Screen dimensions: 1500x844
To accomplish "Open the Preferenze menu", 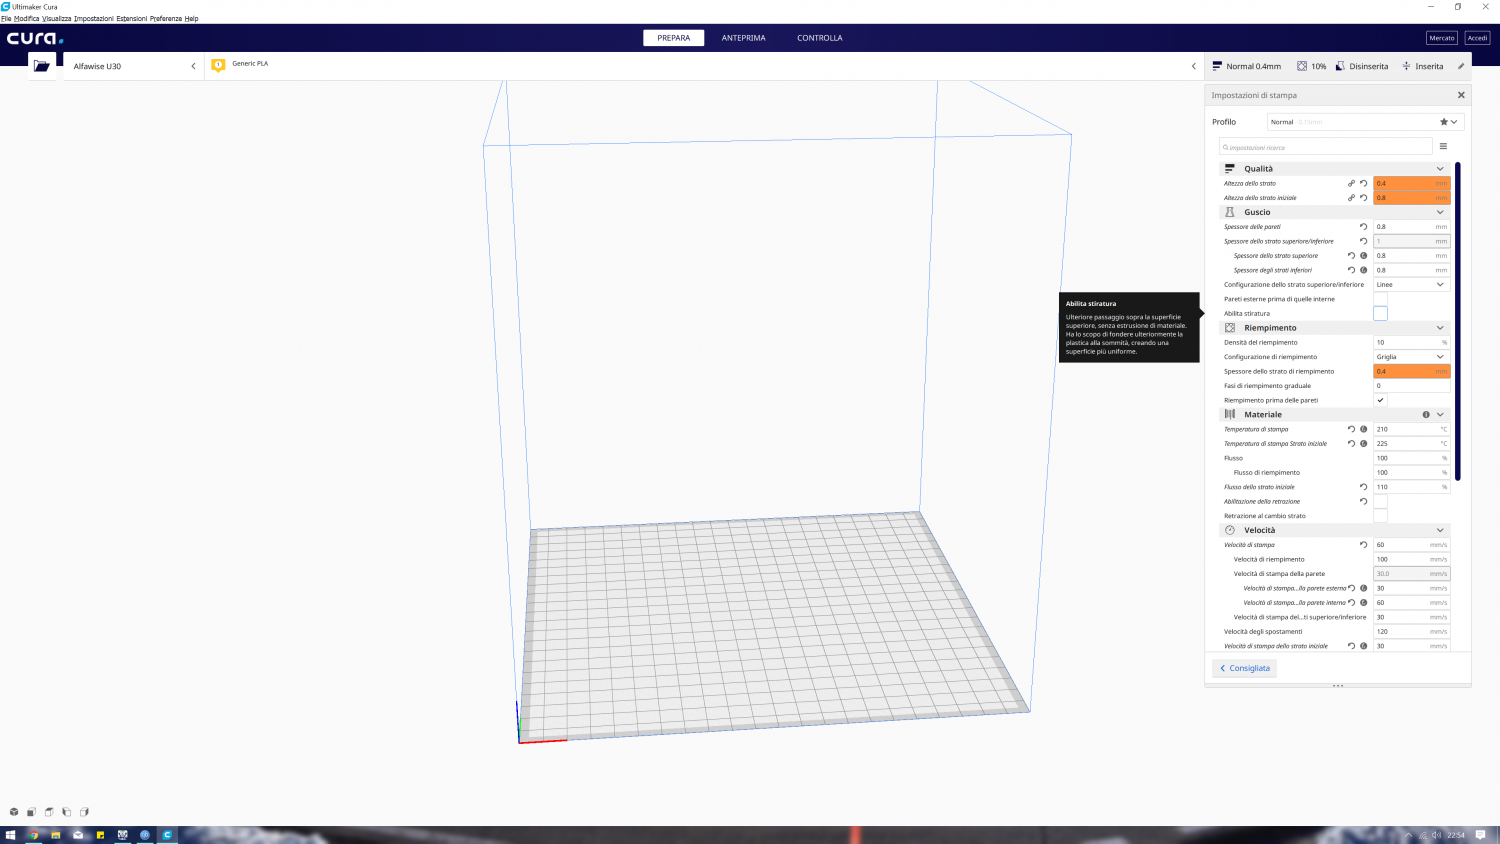I will [x=166, y=18].
